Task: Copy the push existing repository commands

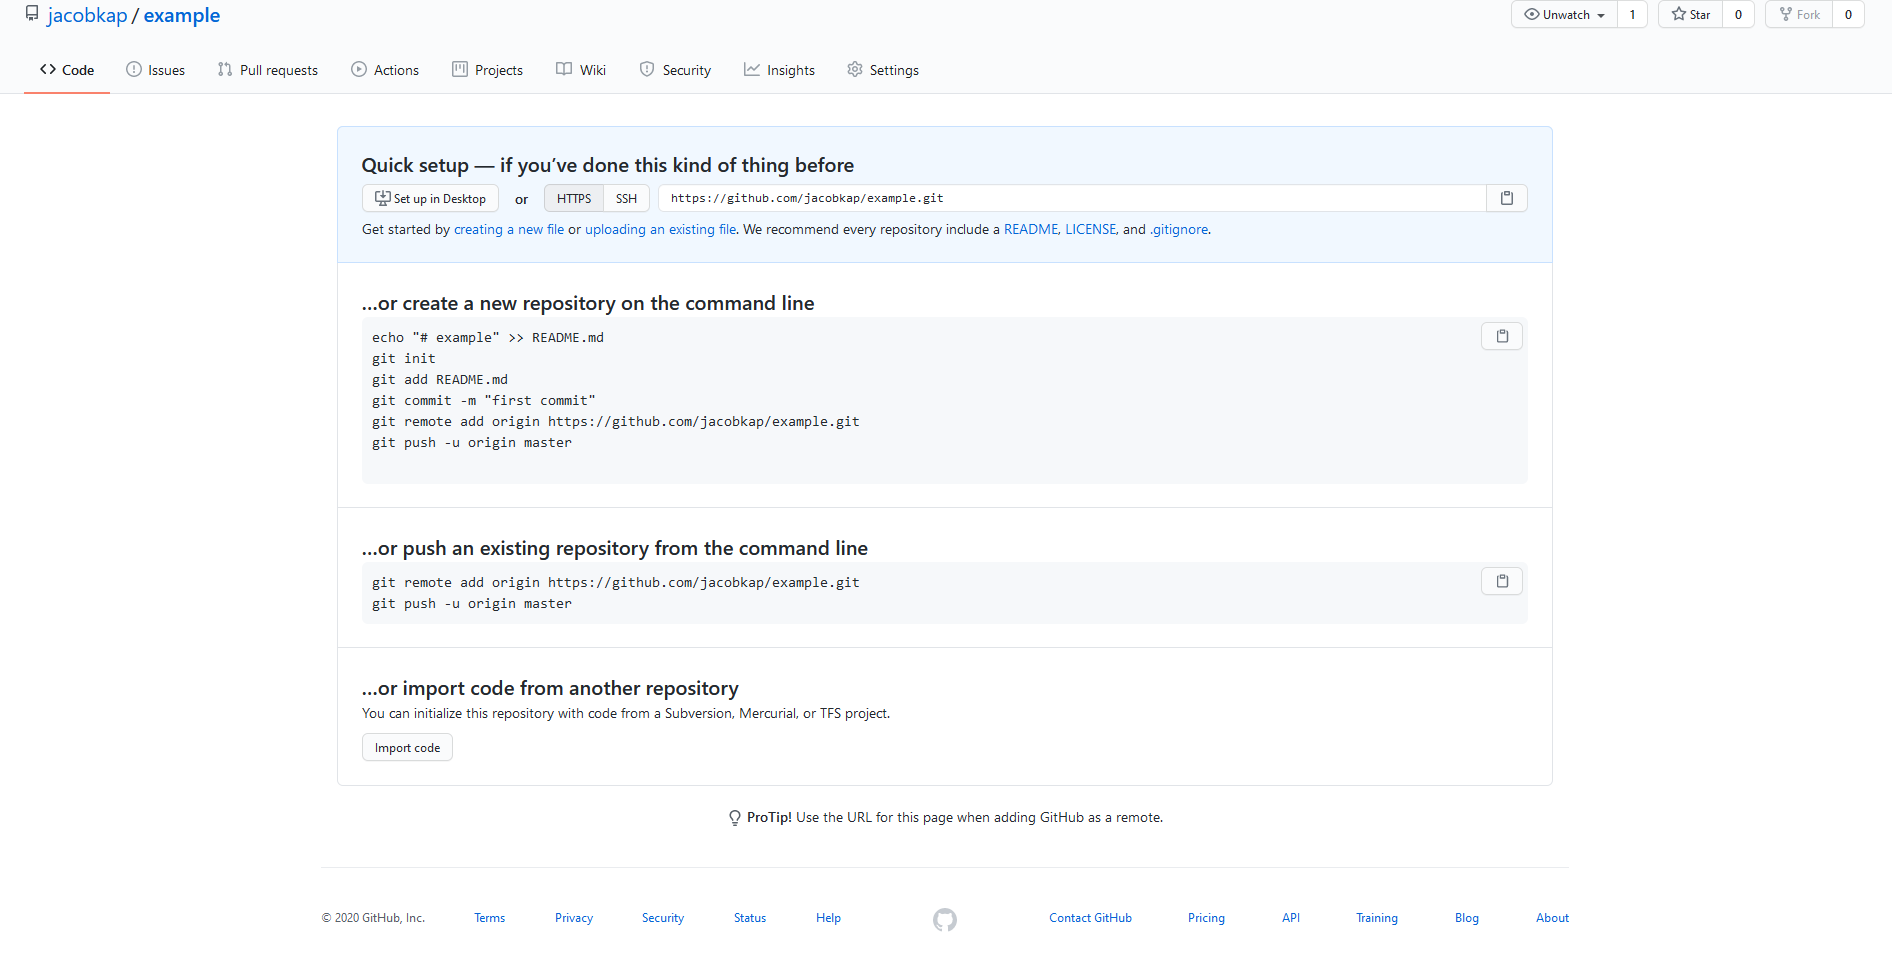Action: tap(1501, 581)
